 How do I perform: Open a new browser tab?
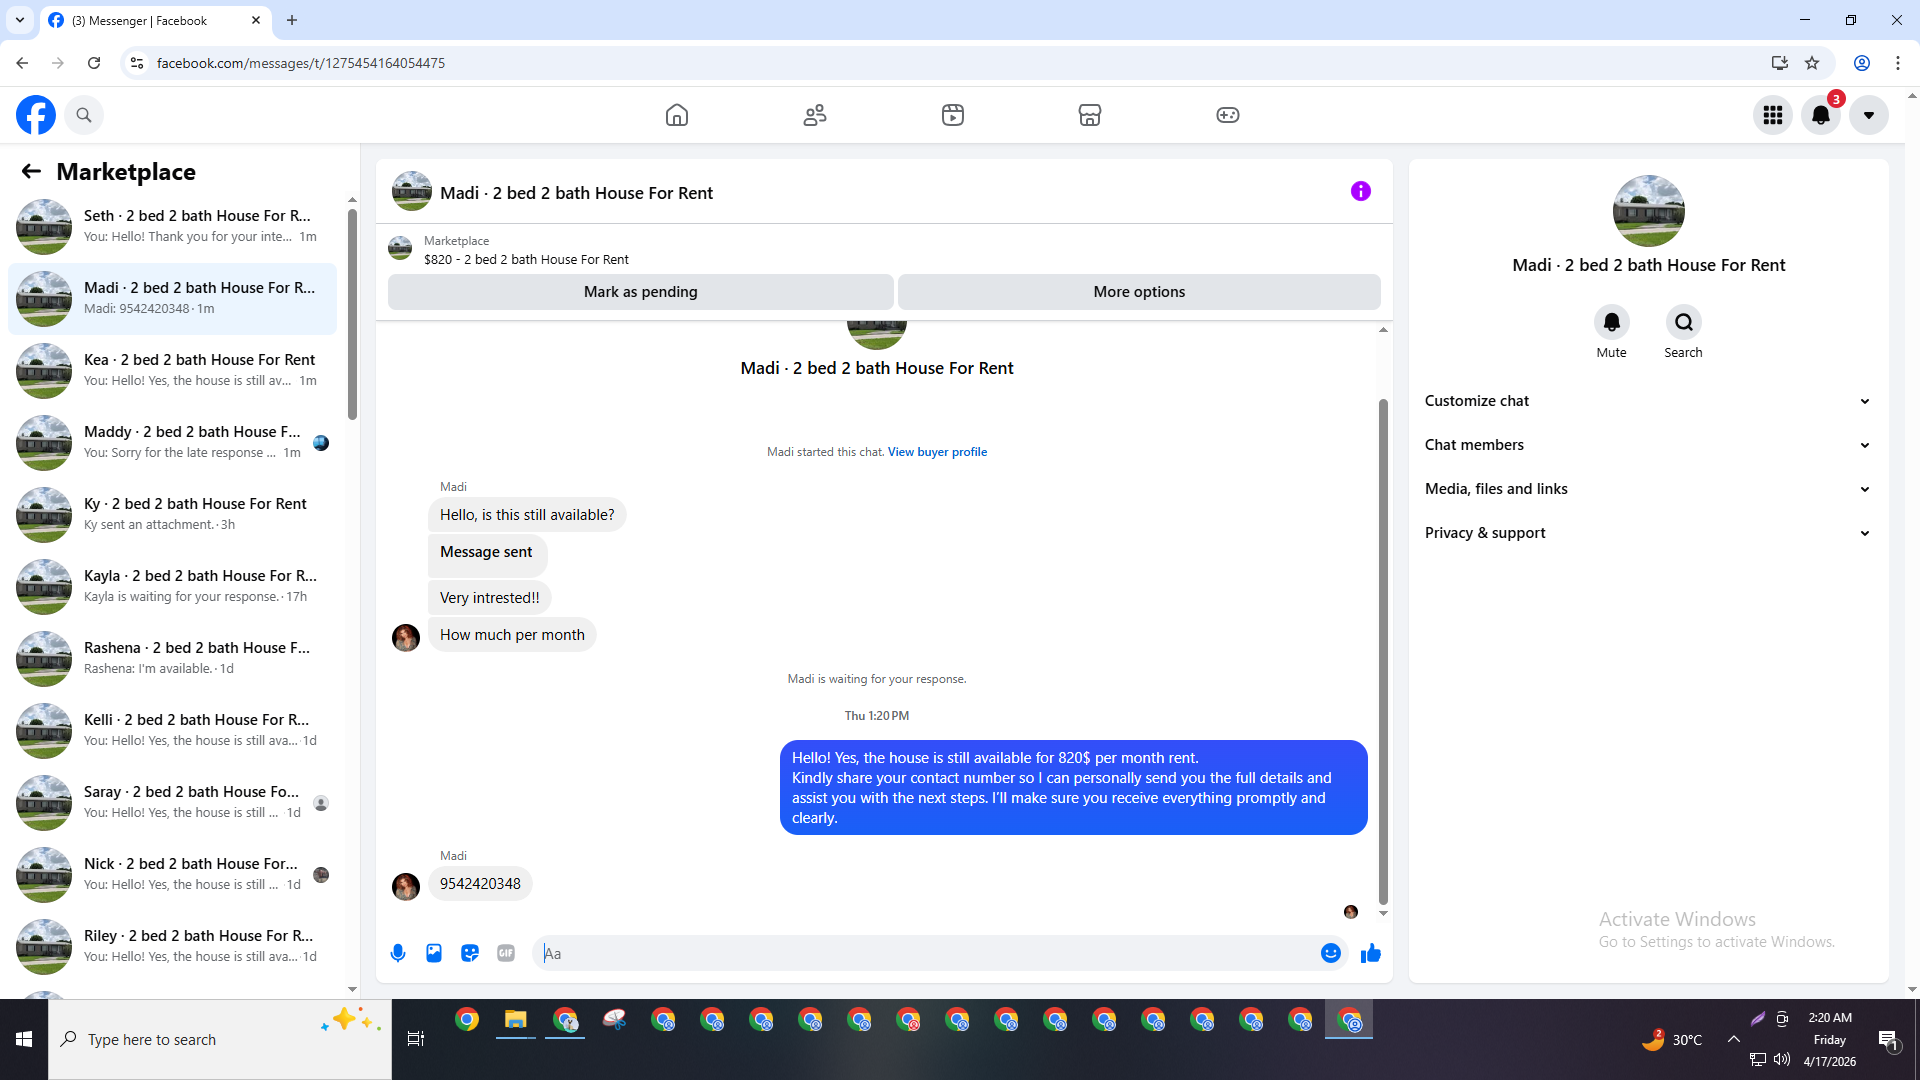click(292, 20)
